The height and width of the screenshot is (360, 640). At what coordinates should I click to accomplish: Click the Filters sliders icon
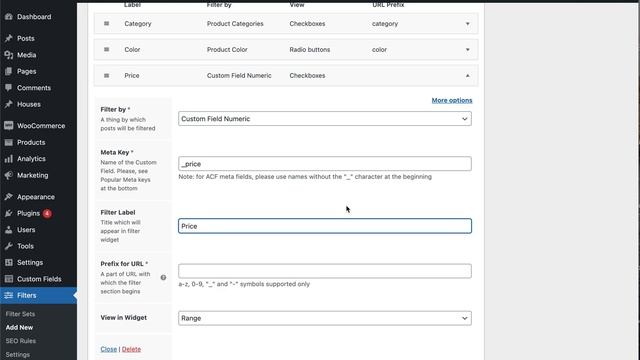pos(9,295)
